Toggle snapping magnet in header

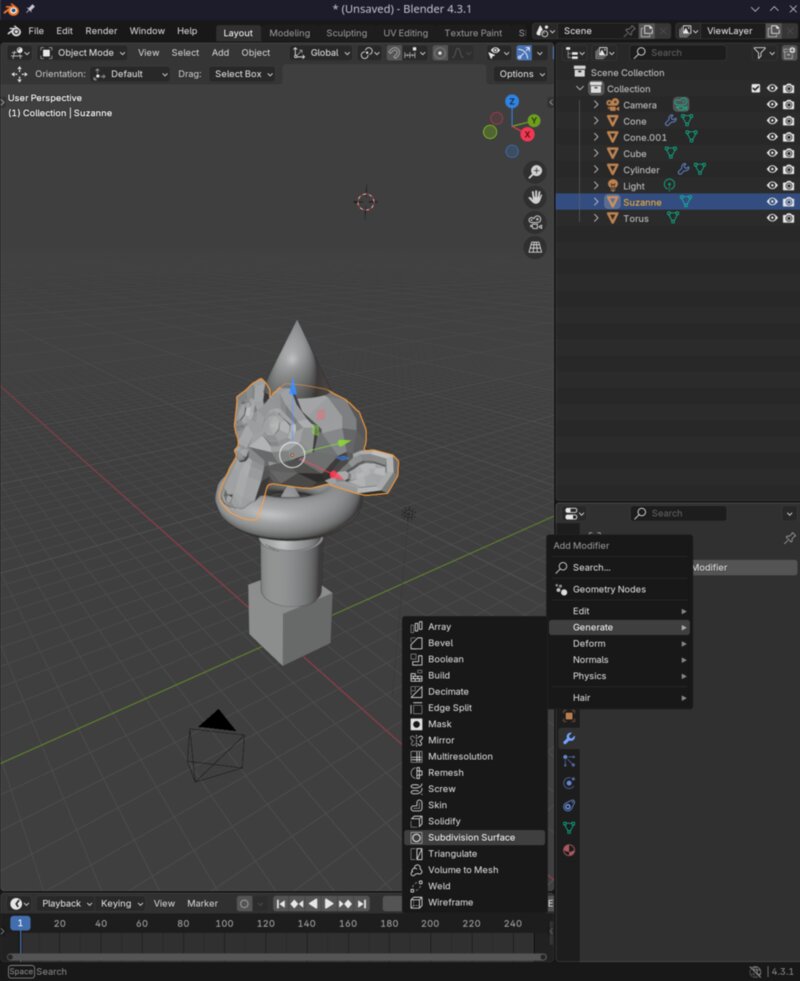(x=394, y=53)
